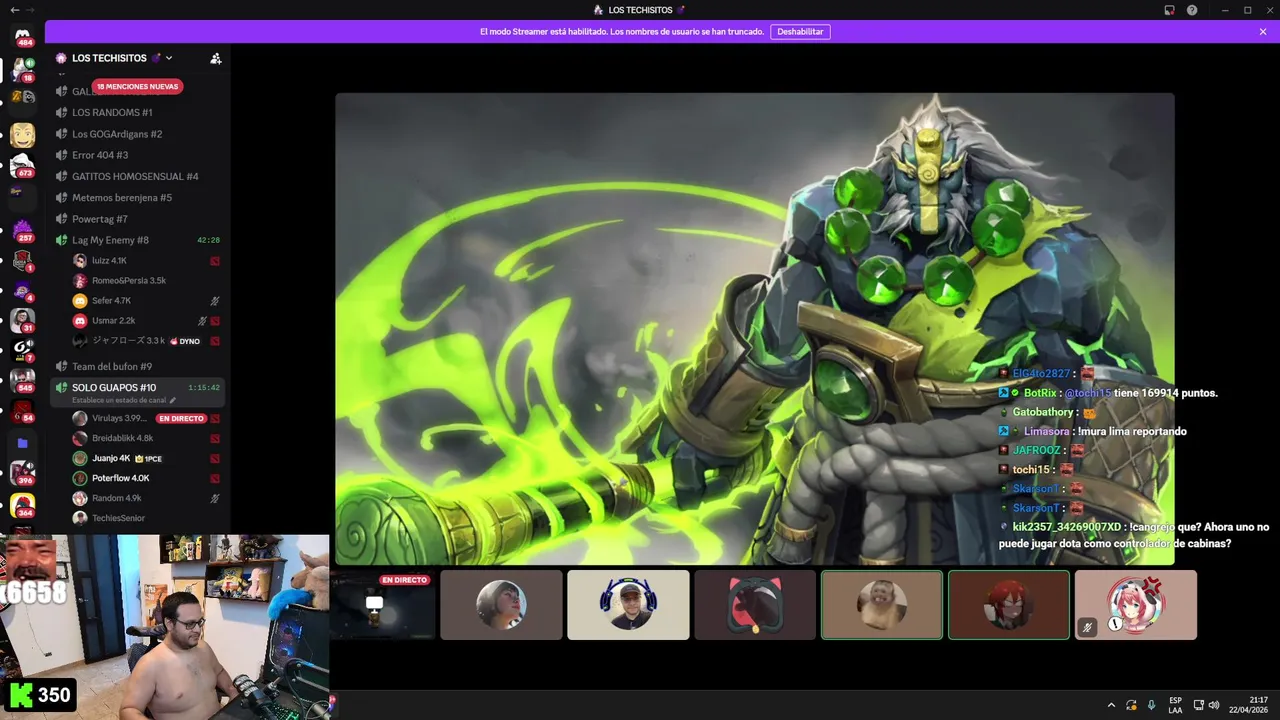Dismiss the Streamer mode banner
This screenshot has width=1280, height=720.
(1263, 32)
